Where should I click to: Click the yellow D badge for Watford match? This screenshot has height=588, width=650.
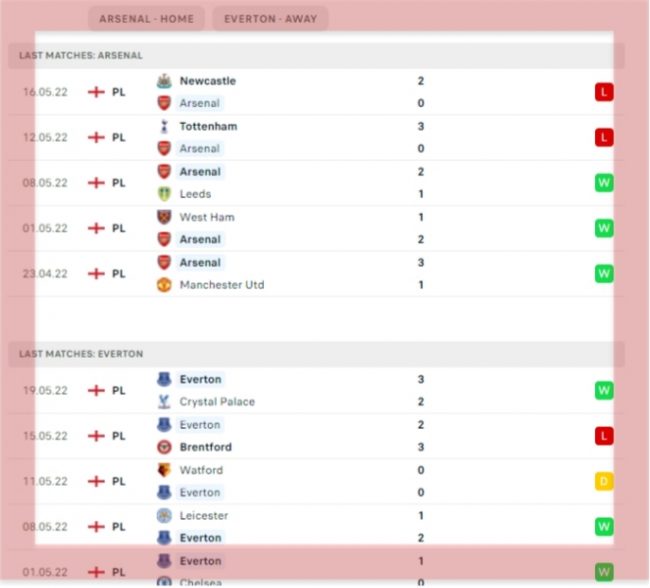603,481
